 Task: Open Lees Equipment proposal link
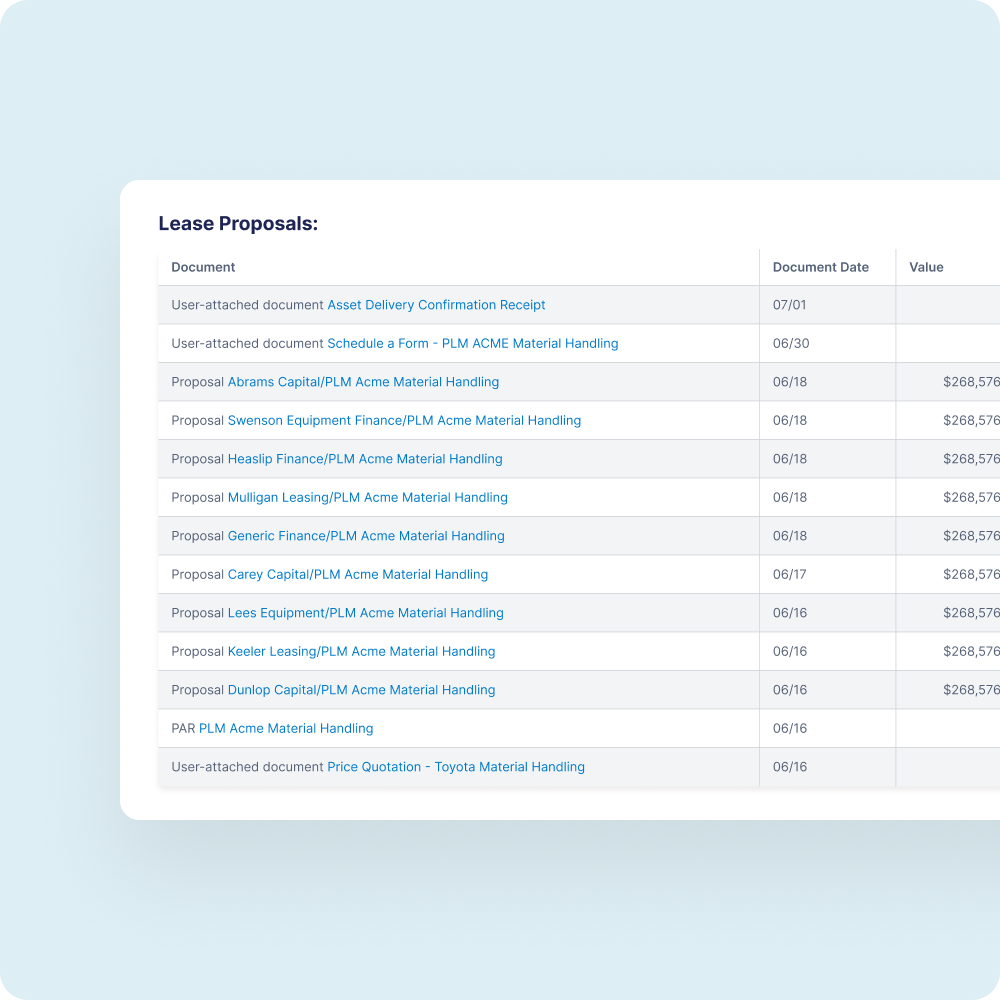click(x=365, y=613)
